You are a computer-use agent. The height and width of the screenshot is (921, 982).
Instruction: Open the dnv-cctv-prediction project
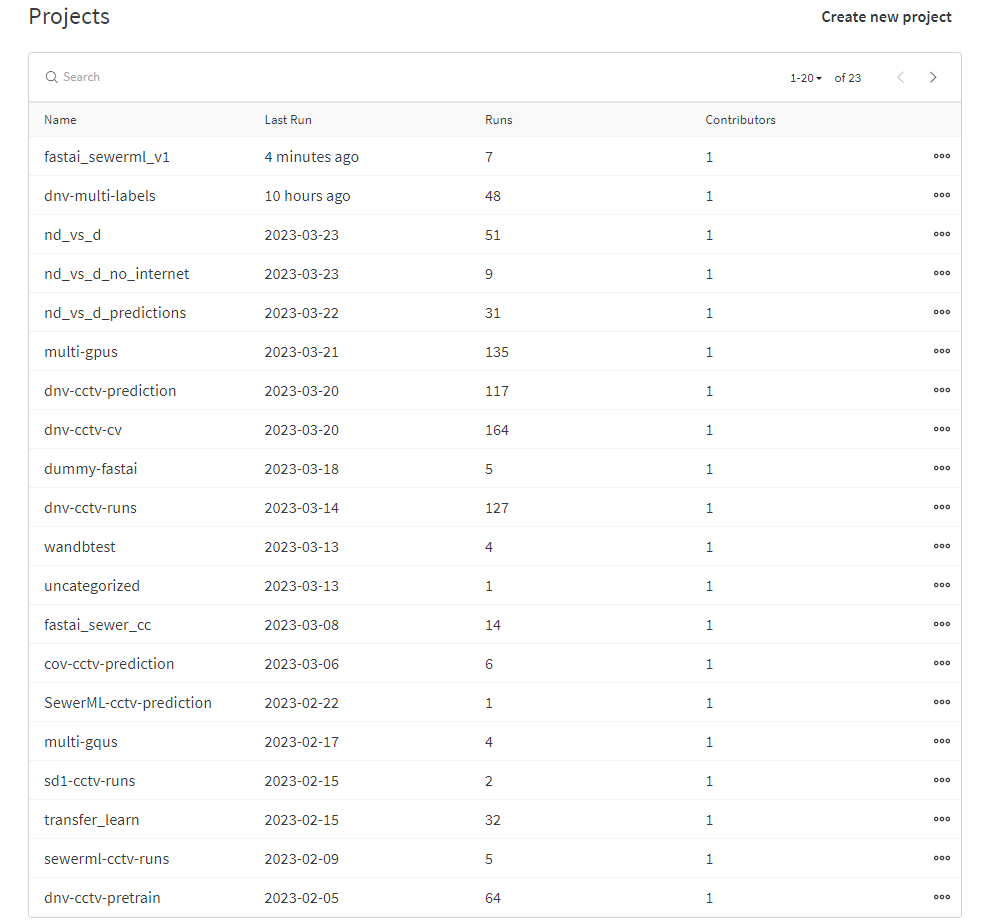(x=110, y=391)
